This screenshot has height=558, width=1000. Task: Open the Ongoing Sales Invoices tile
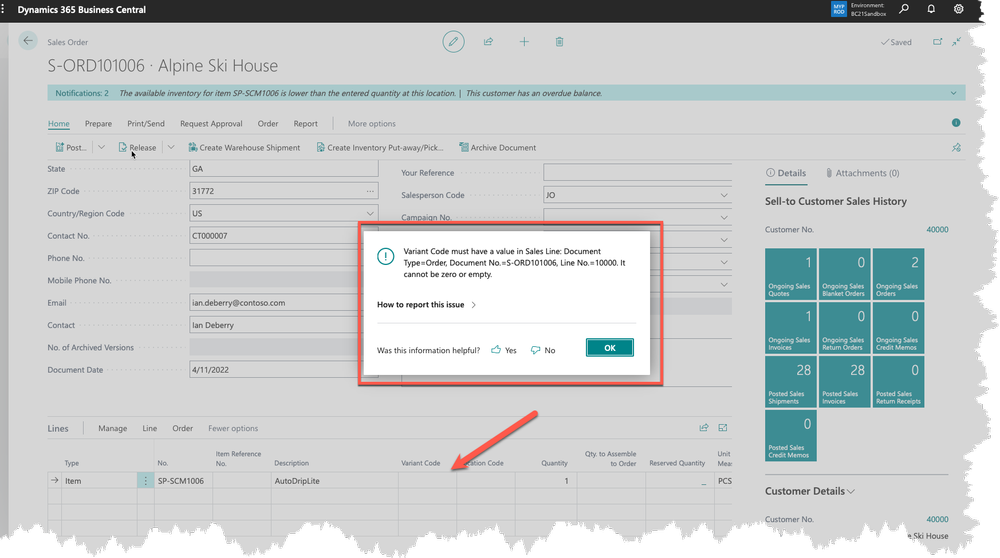pos(791,328)
